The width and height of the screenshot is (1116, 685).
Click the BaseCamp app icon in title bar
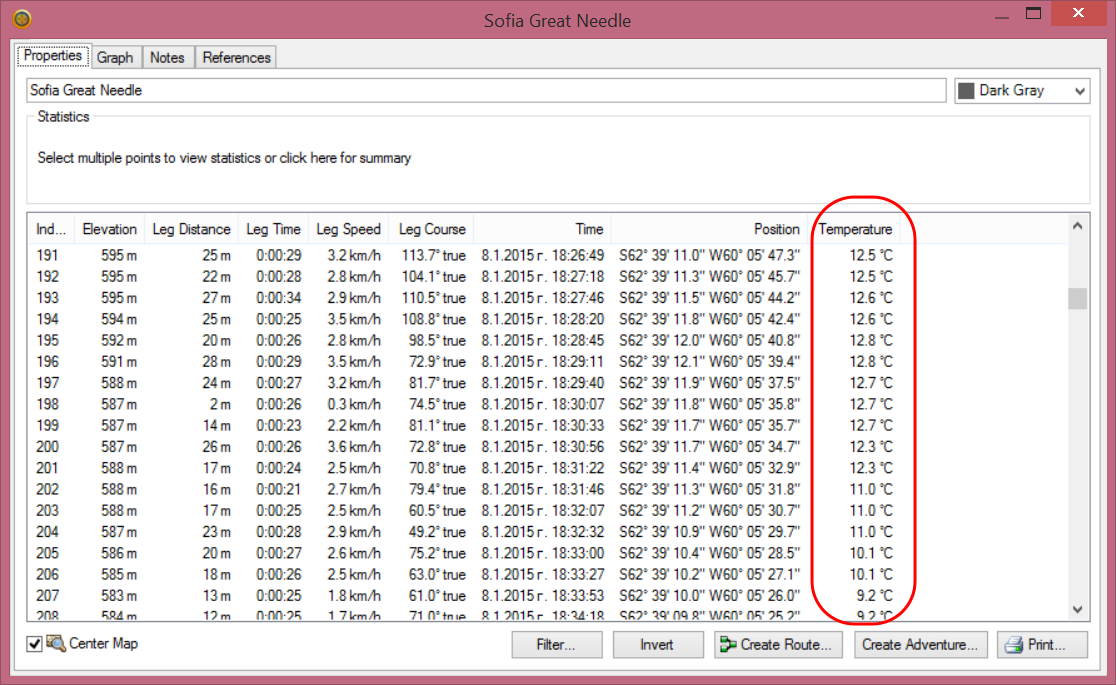(x=21, y=19)
